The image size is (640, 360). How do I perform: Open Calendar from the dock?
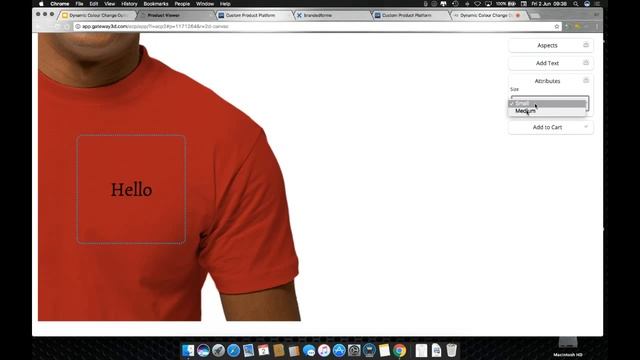click(263, 350)
